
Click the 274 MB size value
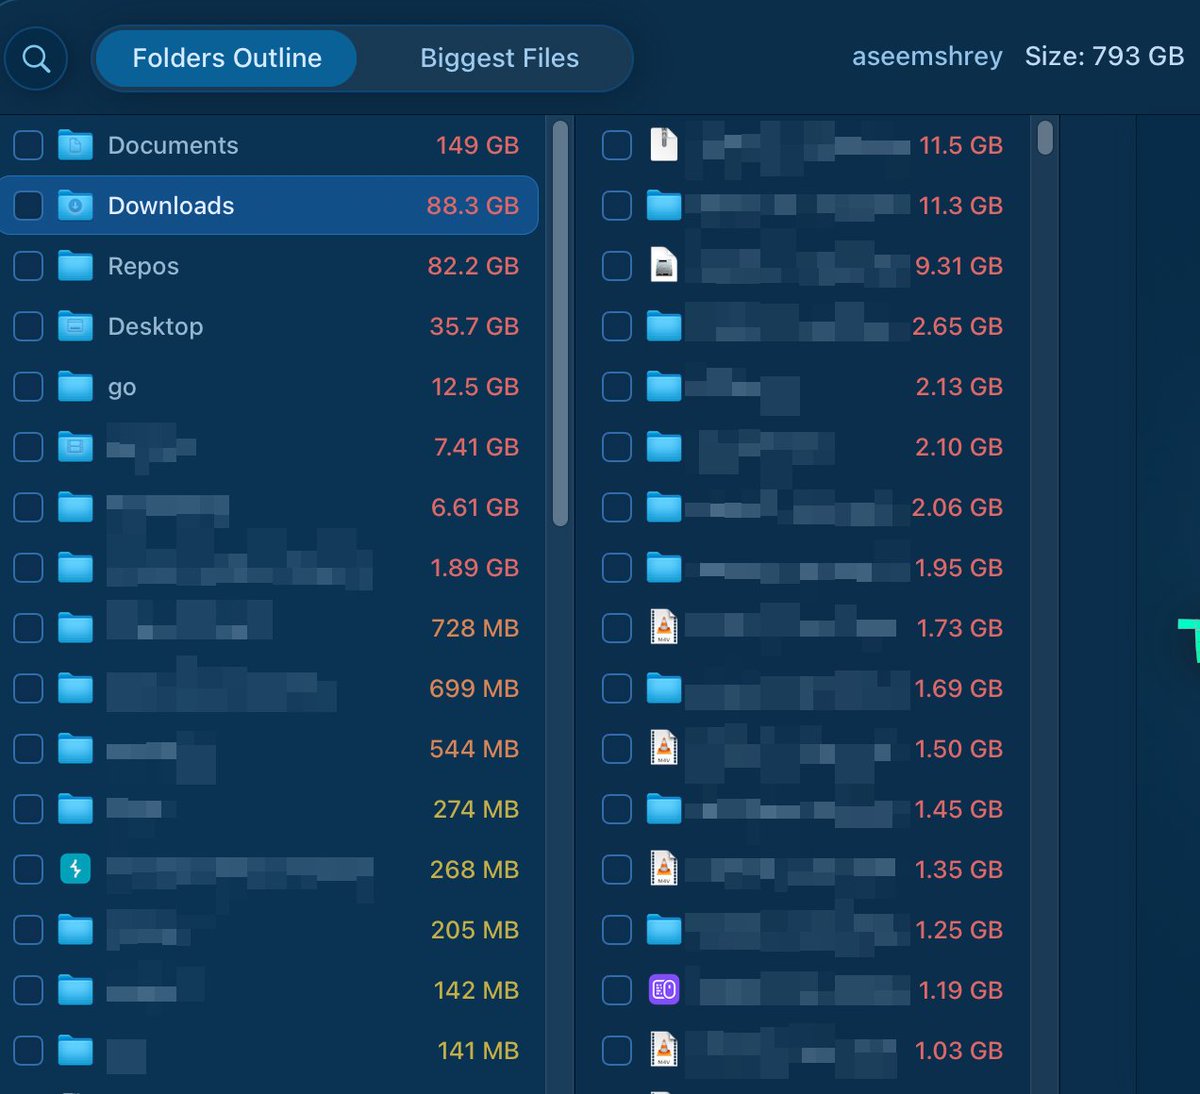(x=476, y=809)
